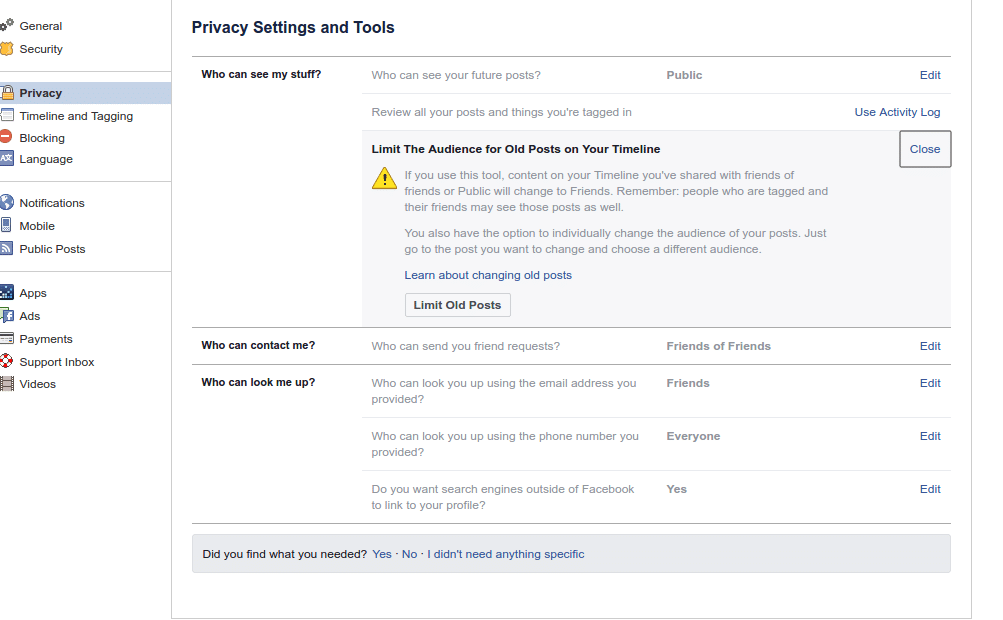The image size is (1003, 620).
Task: Click the red Blocking icon
Action: (6, 136)
